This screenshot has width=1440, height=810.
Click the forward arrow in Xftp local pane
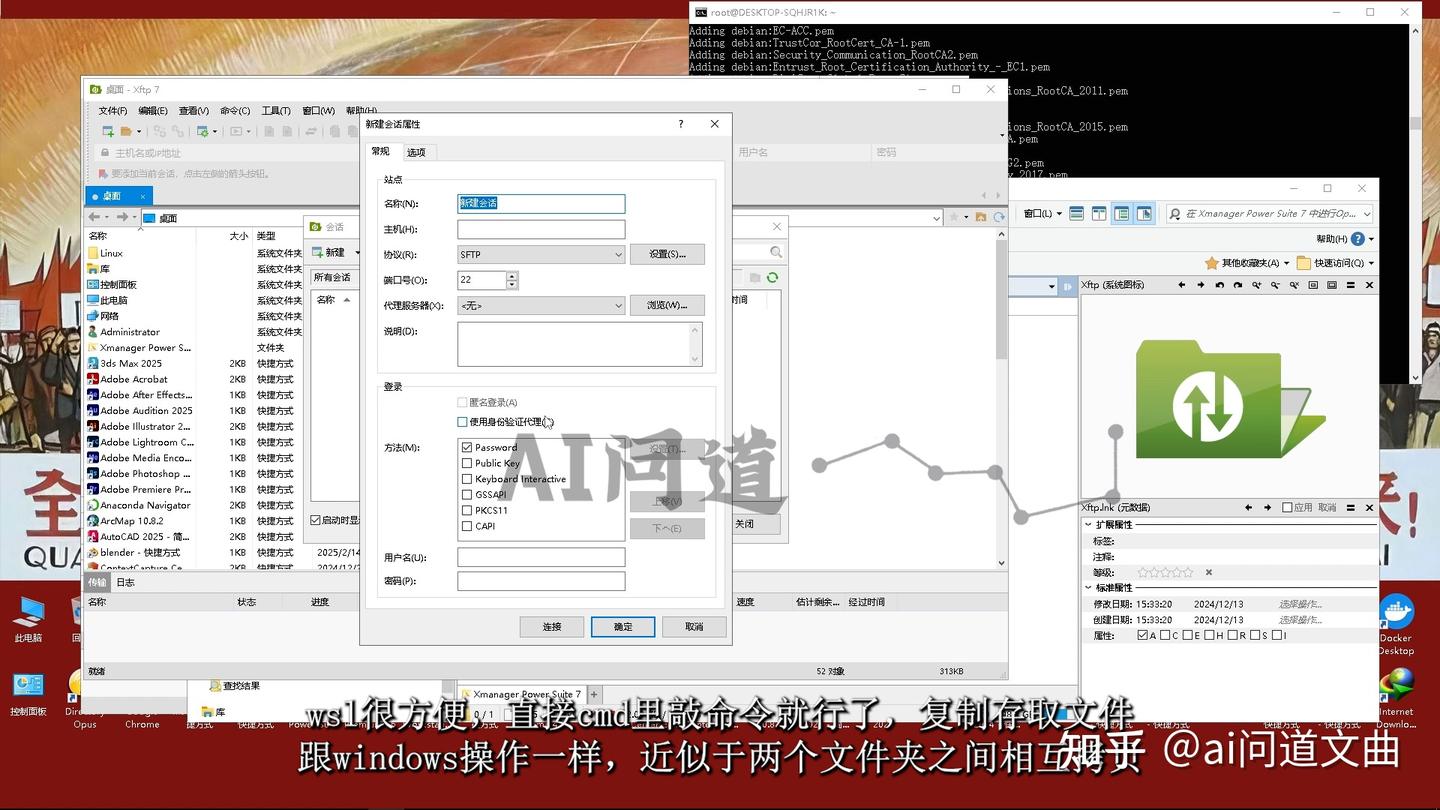(x=121, y=217)
